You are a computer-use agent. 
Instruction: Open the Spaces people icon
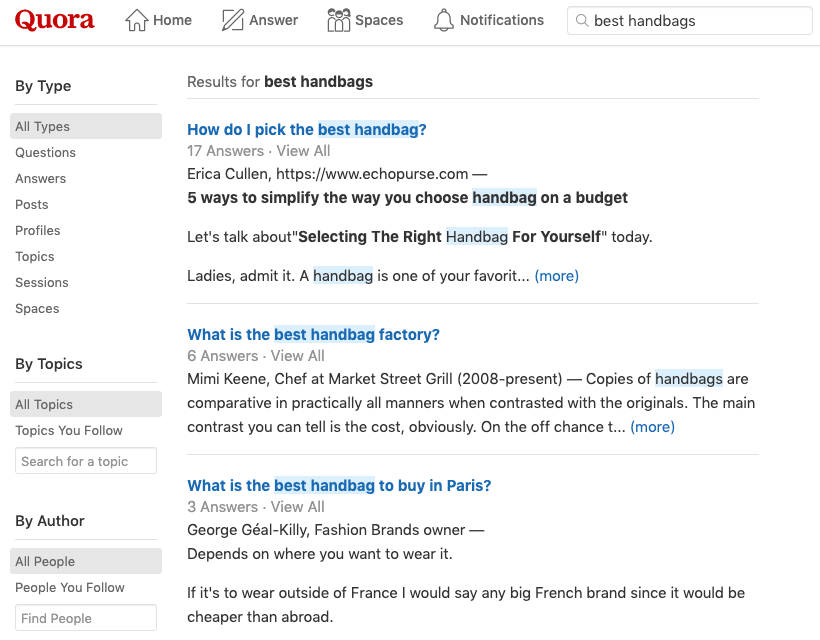338,20
